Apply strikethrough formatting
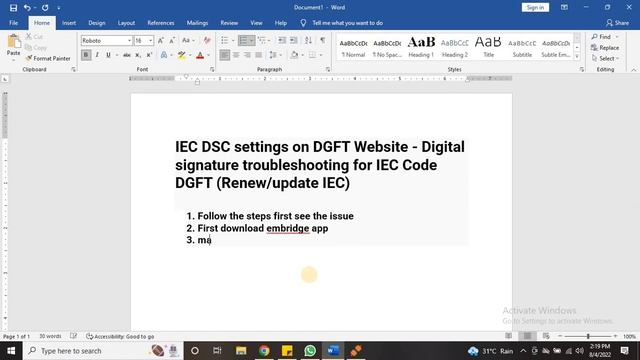The width and height of the screenshot is (640, 360). (127, 55)
